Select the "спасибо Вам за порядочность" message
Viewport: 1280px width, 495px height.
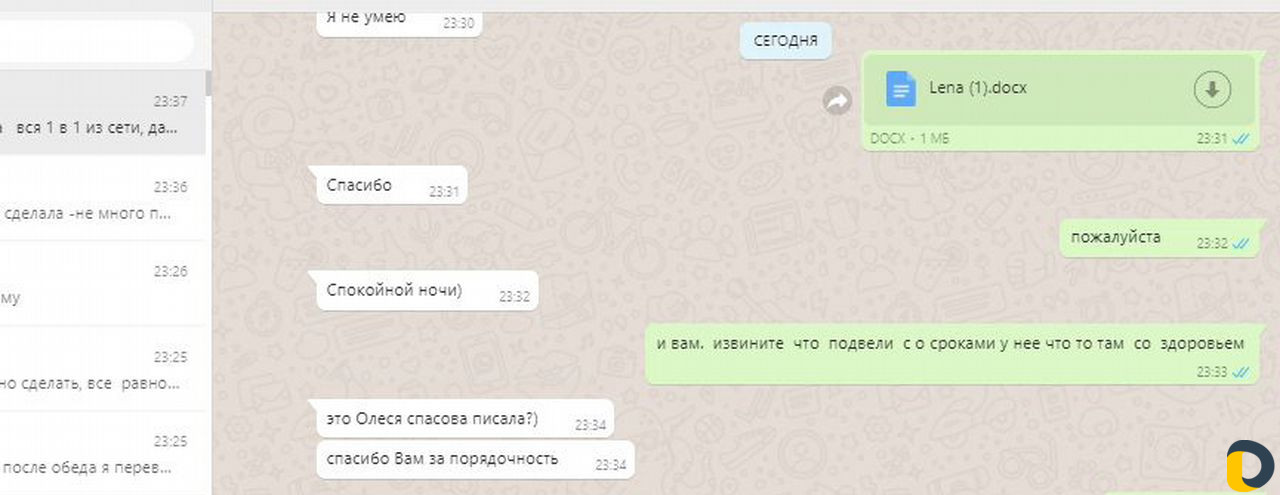(475, 459)
